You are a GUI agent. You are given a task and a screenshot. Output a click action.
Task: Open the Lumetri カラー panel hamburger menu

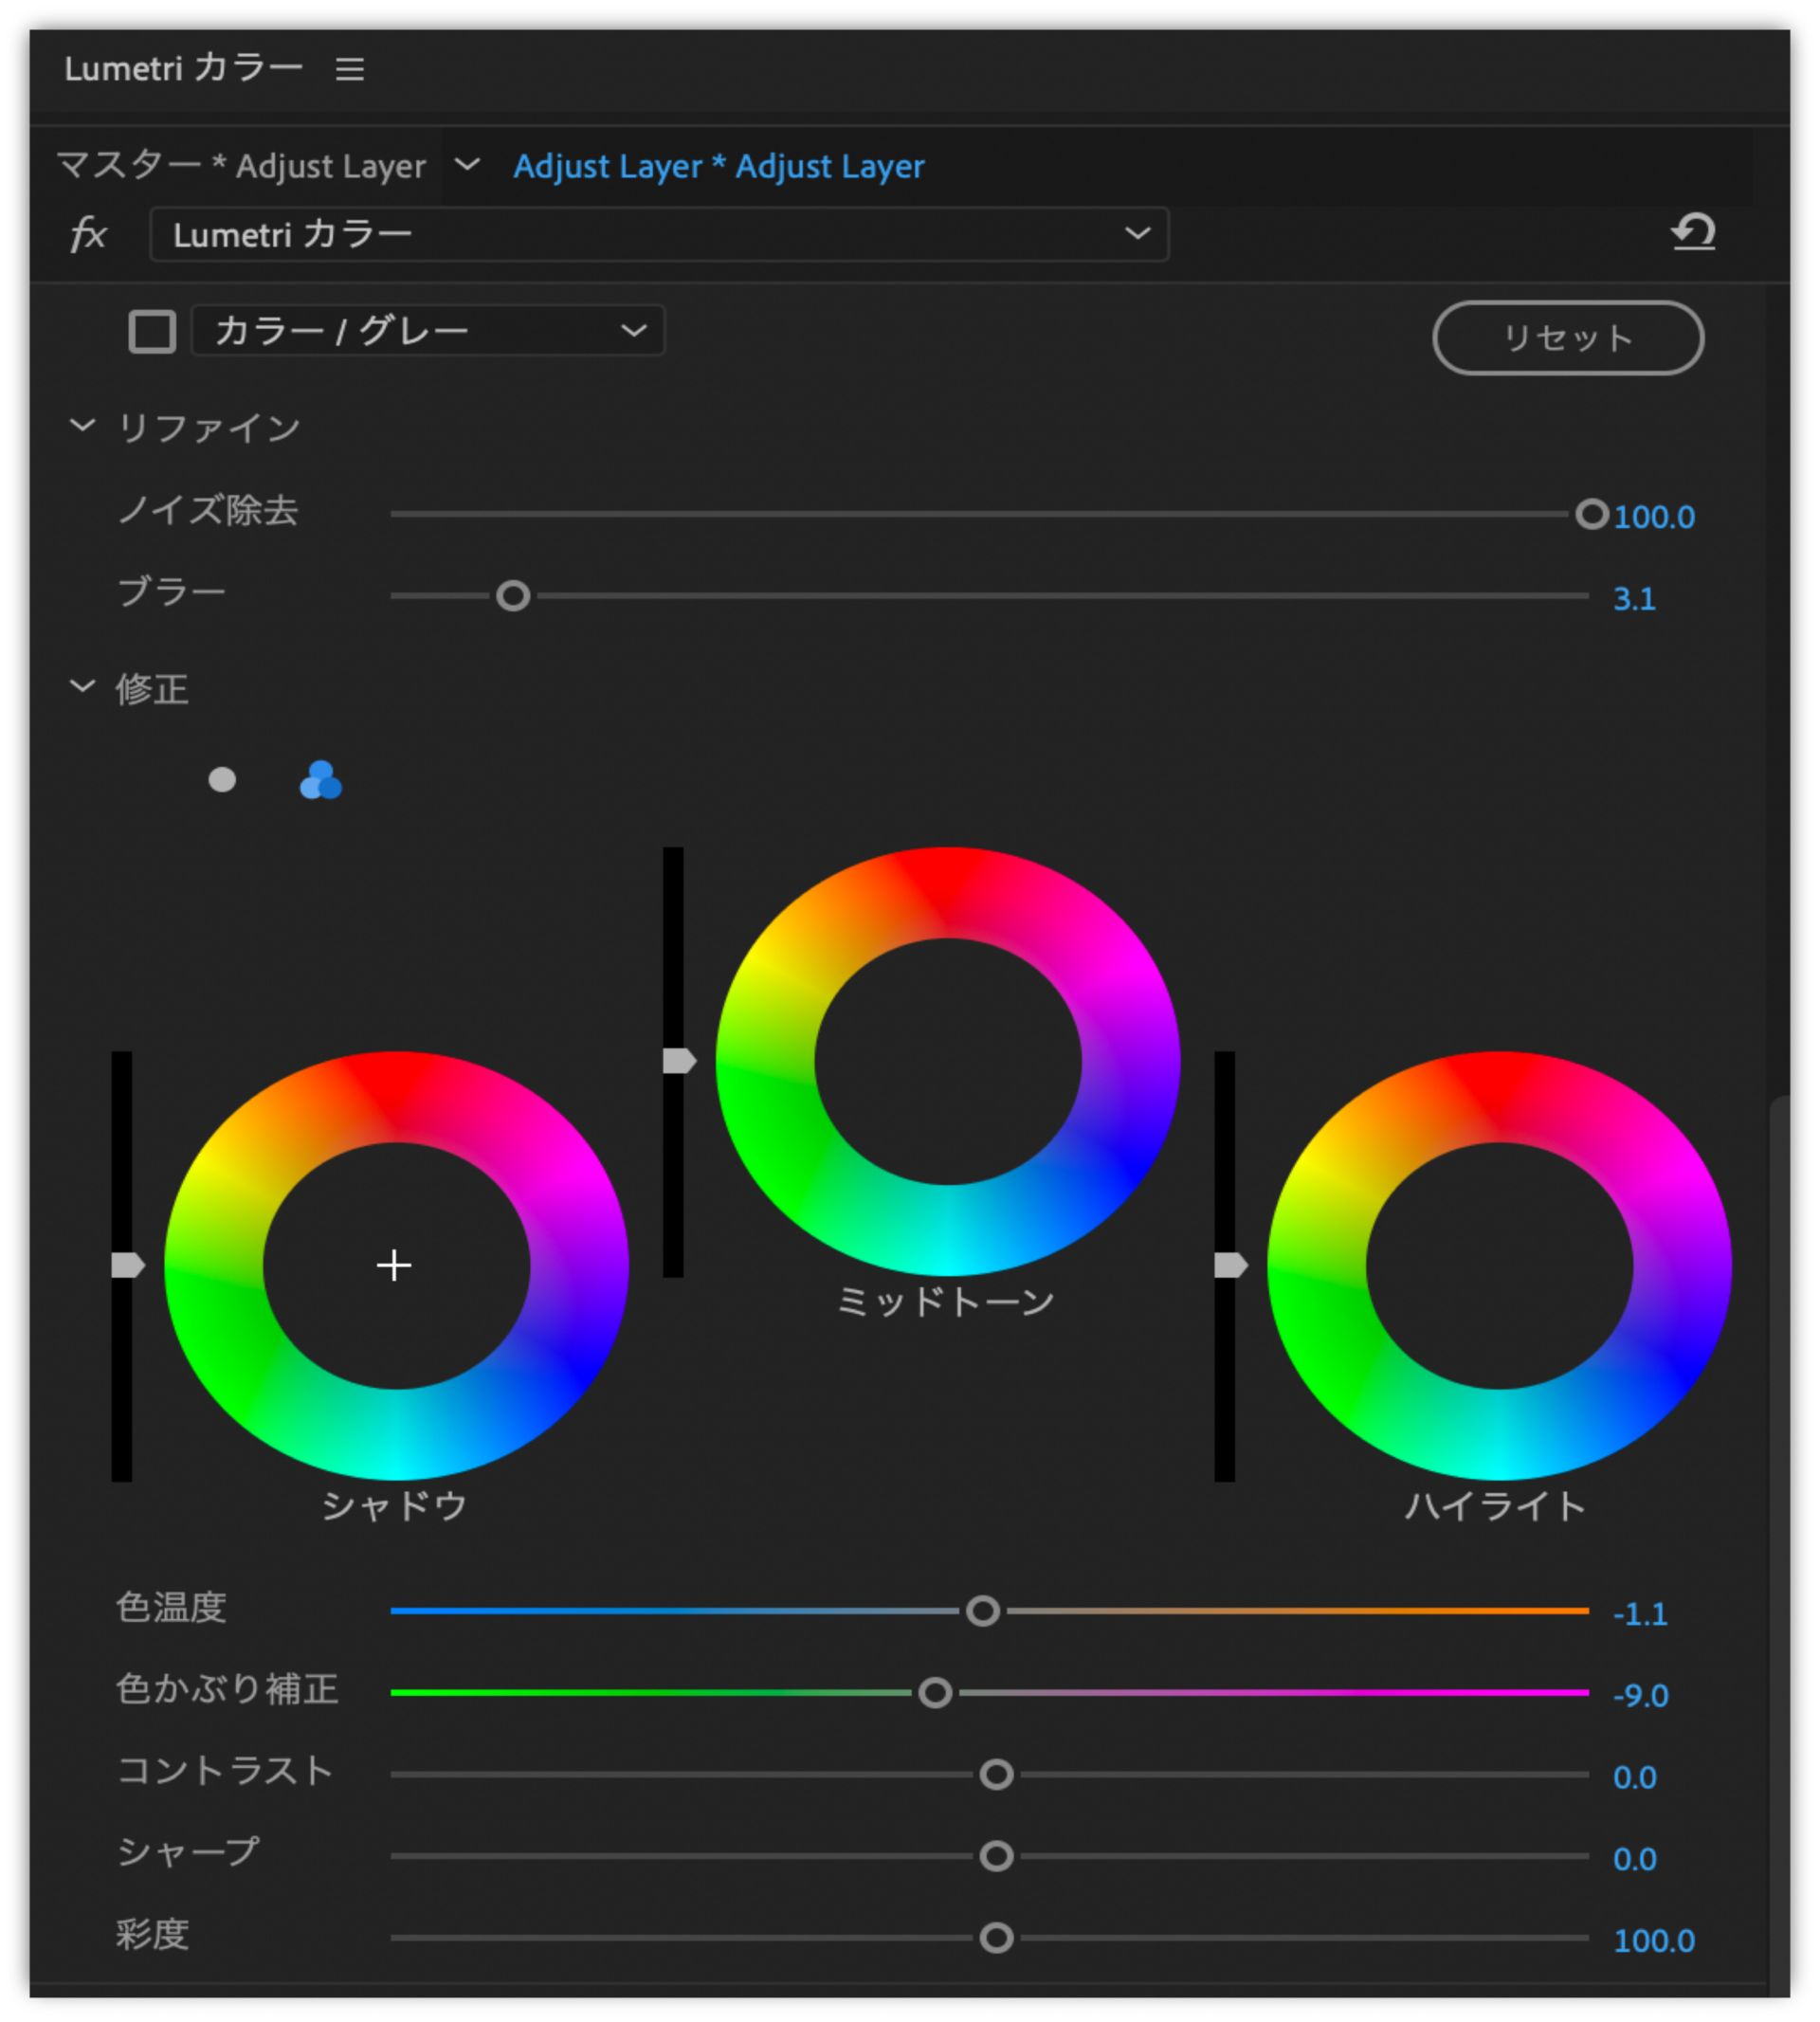click(349, 69)
